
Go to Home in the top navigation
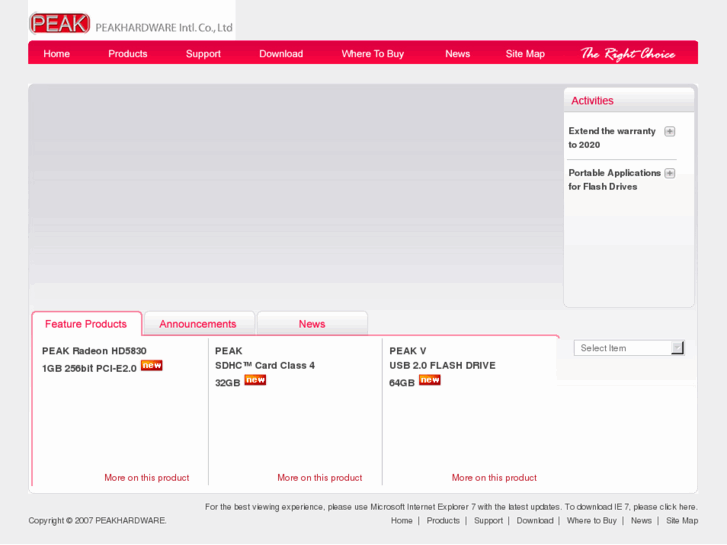(x=57, y=54)
